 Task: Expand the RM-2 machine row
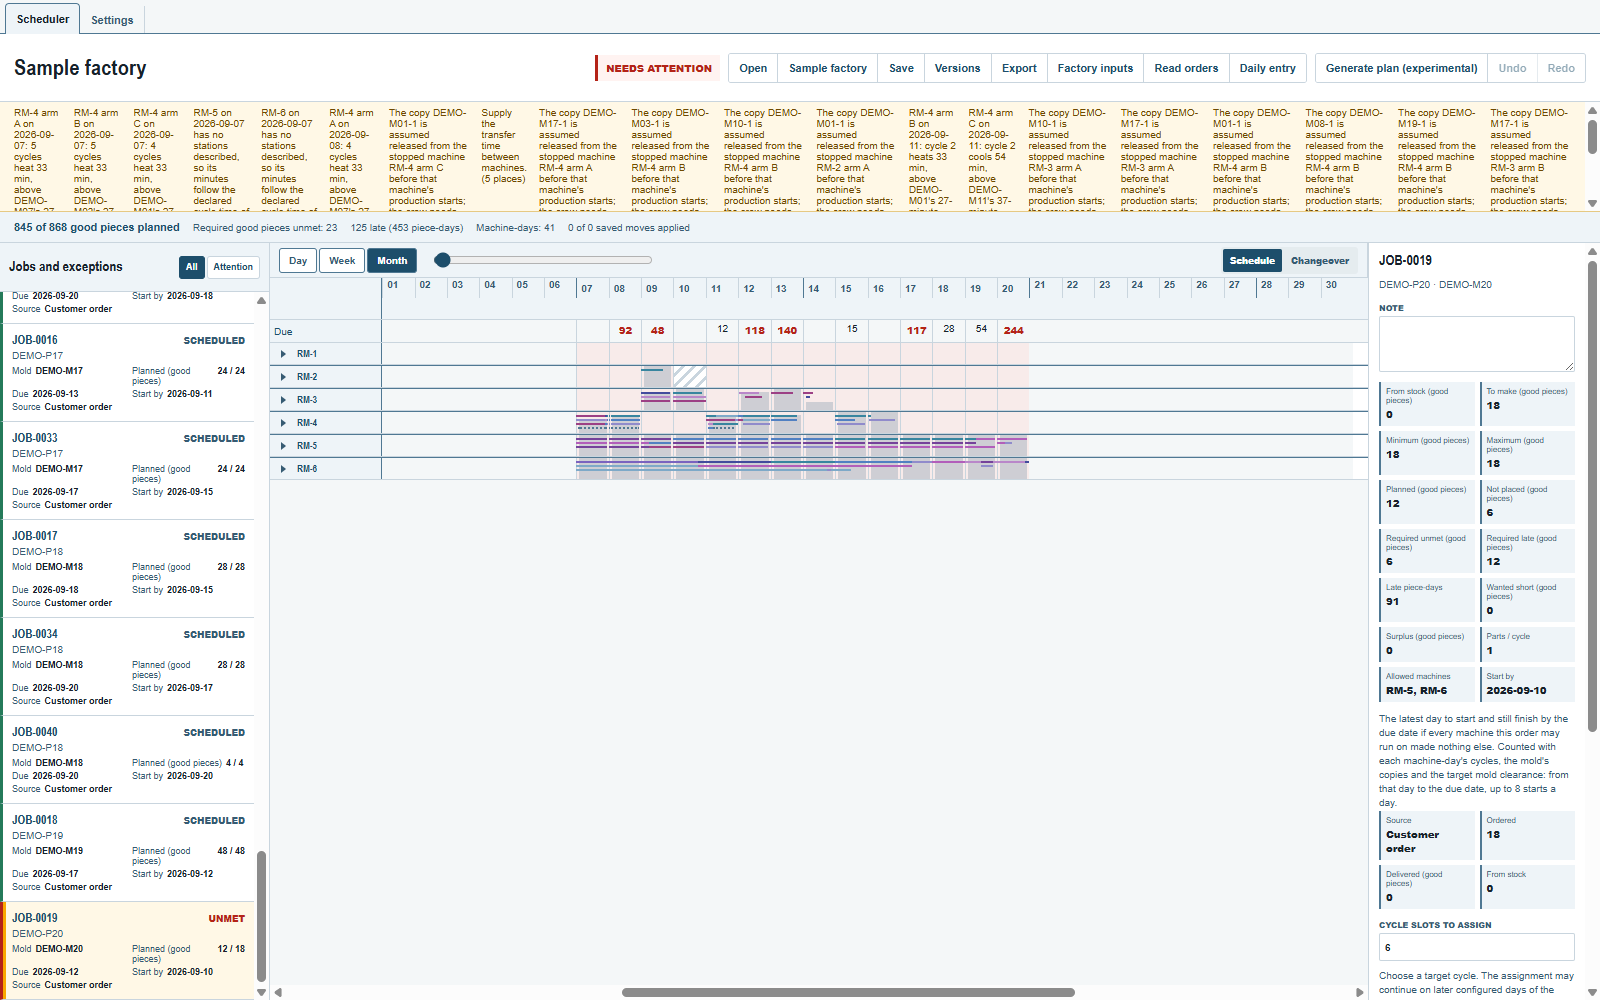point(284,377)
